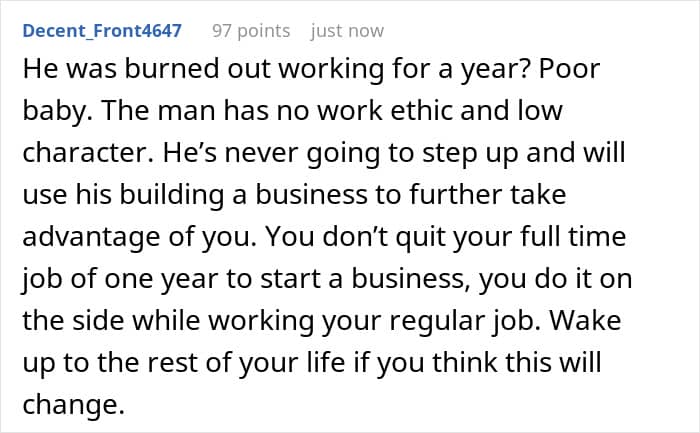Click the word 'advantage' in the comment
The height and width of the screenshot is (433, 700).
pyautogui.click(x=91, y=237)
